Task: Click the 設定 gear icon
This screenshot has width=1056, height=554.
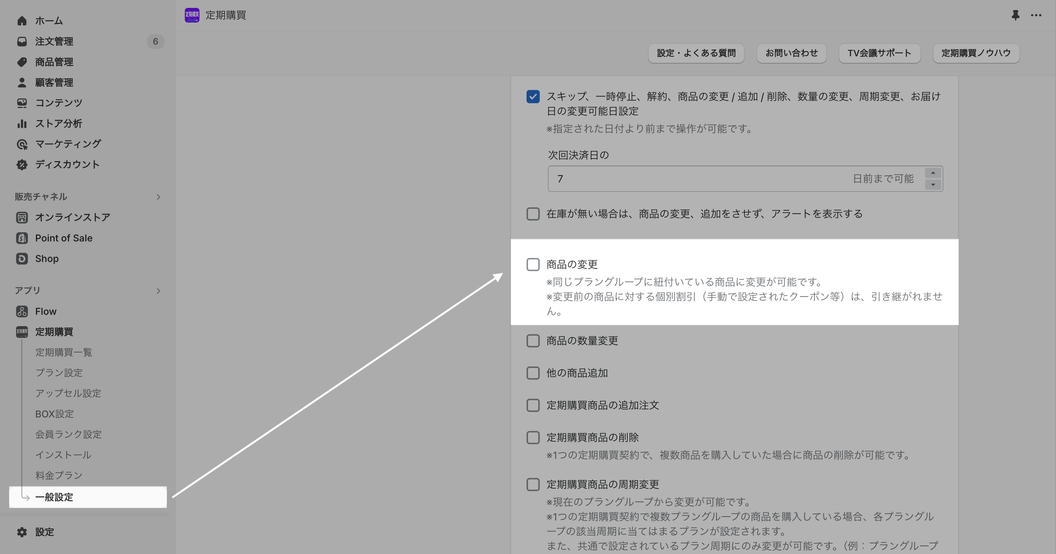Action: (x=22, y=532)
